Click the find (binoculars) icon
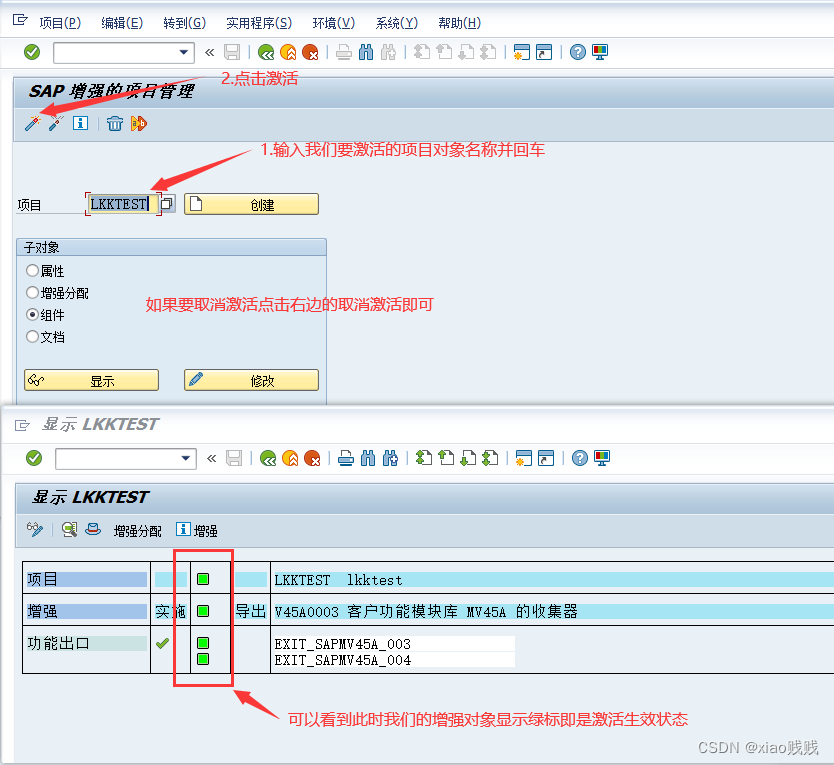This screenshot has width=834, height=765. [x=366, y=51]
